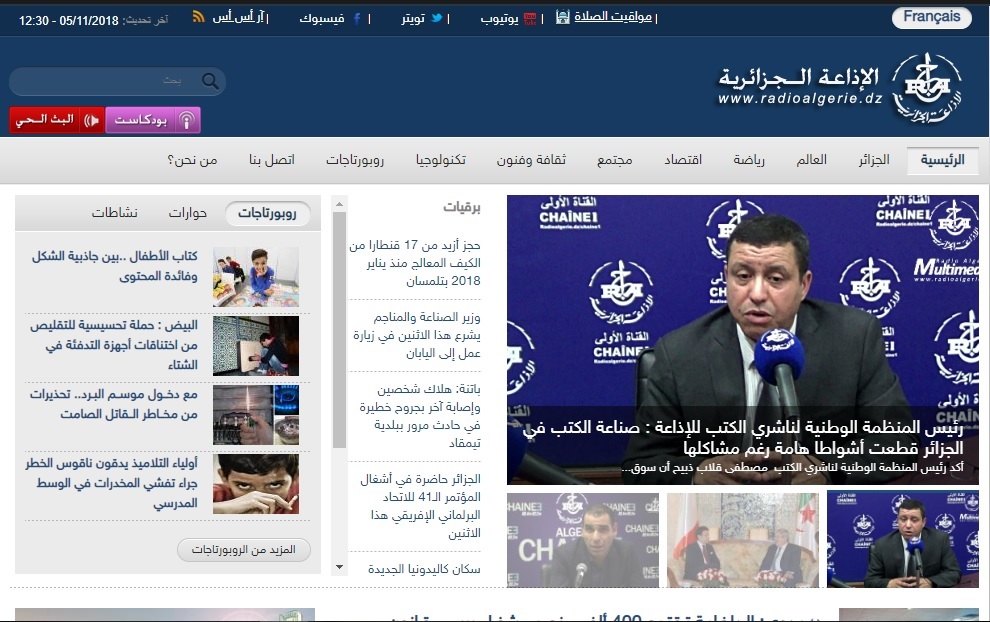The width and height of the screenshot is (990, 622).
Task: Click the search magnifier icon
Action: pos(210,82)
